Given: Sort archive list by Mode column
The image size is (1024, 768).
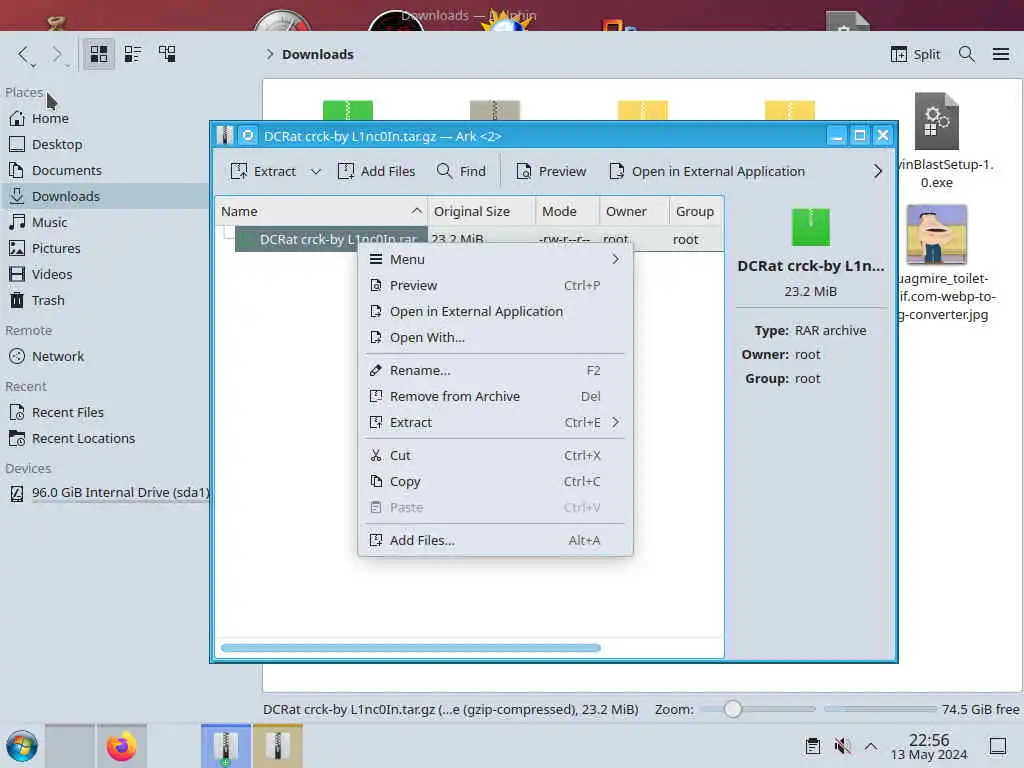Looking at the screenshot, I should 567,212.
